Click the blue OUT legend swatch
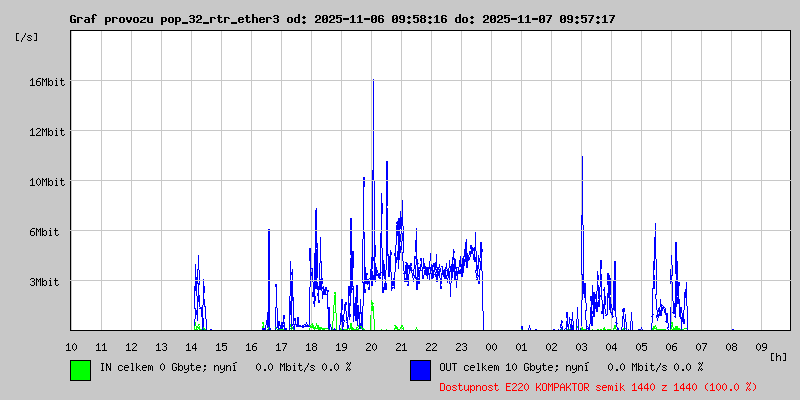The height and width of the screenshot is (400, 800). tap(420, 369)
